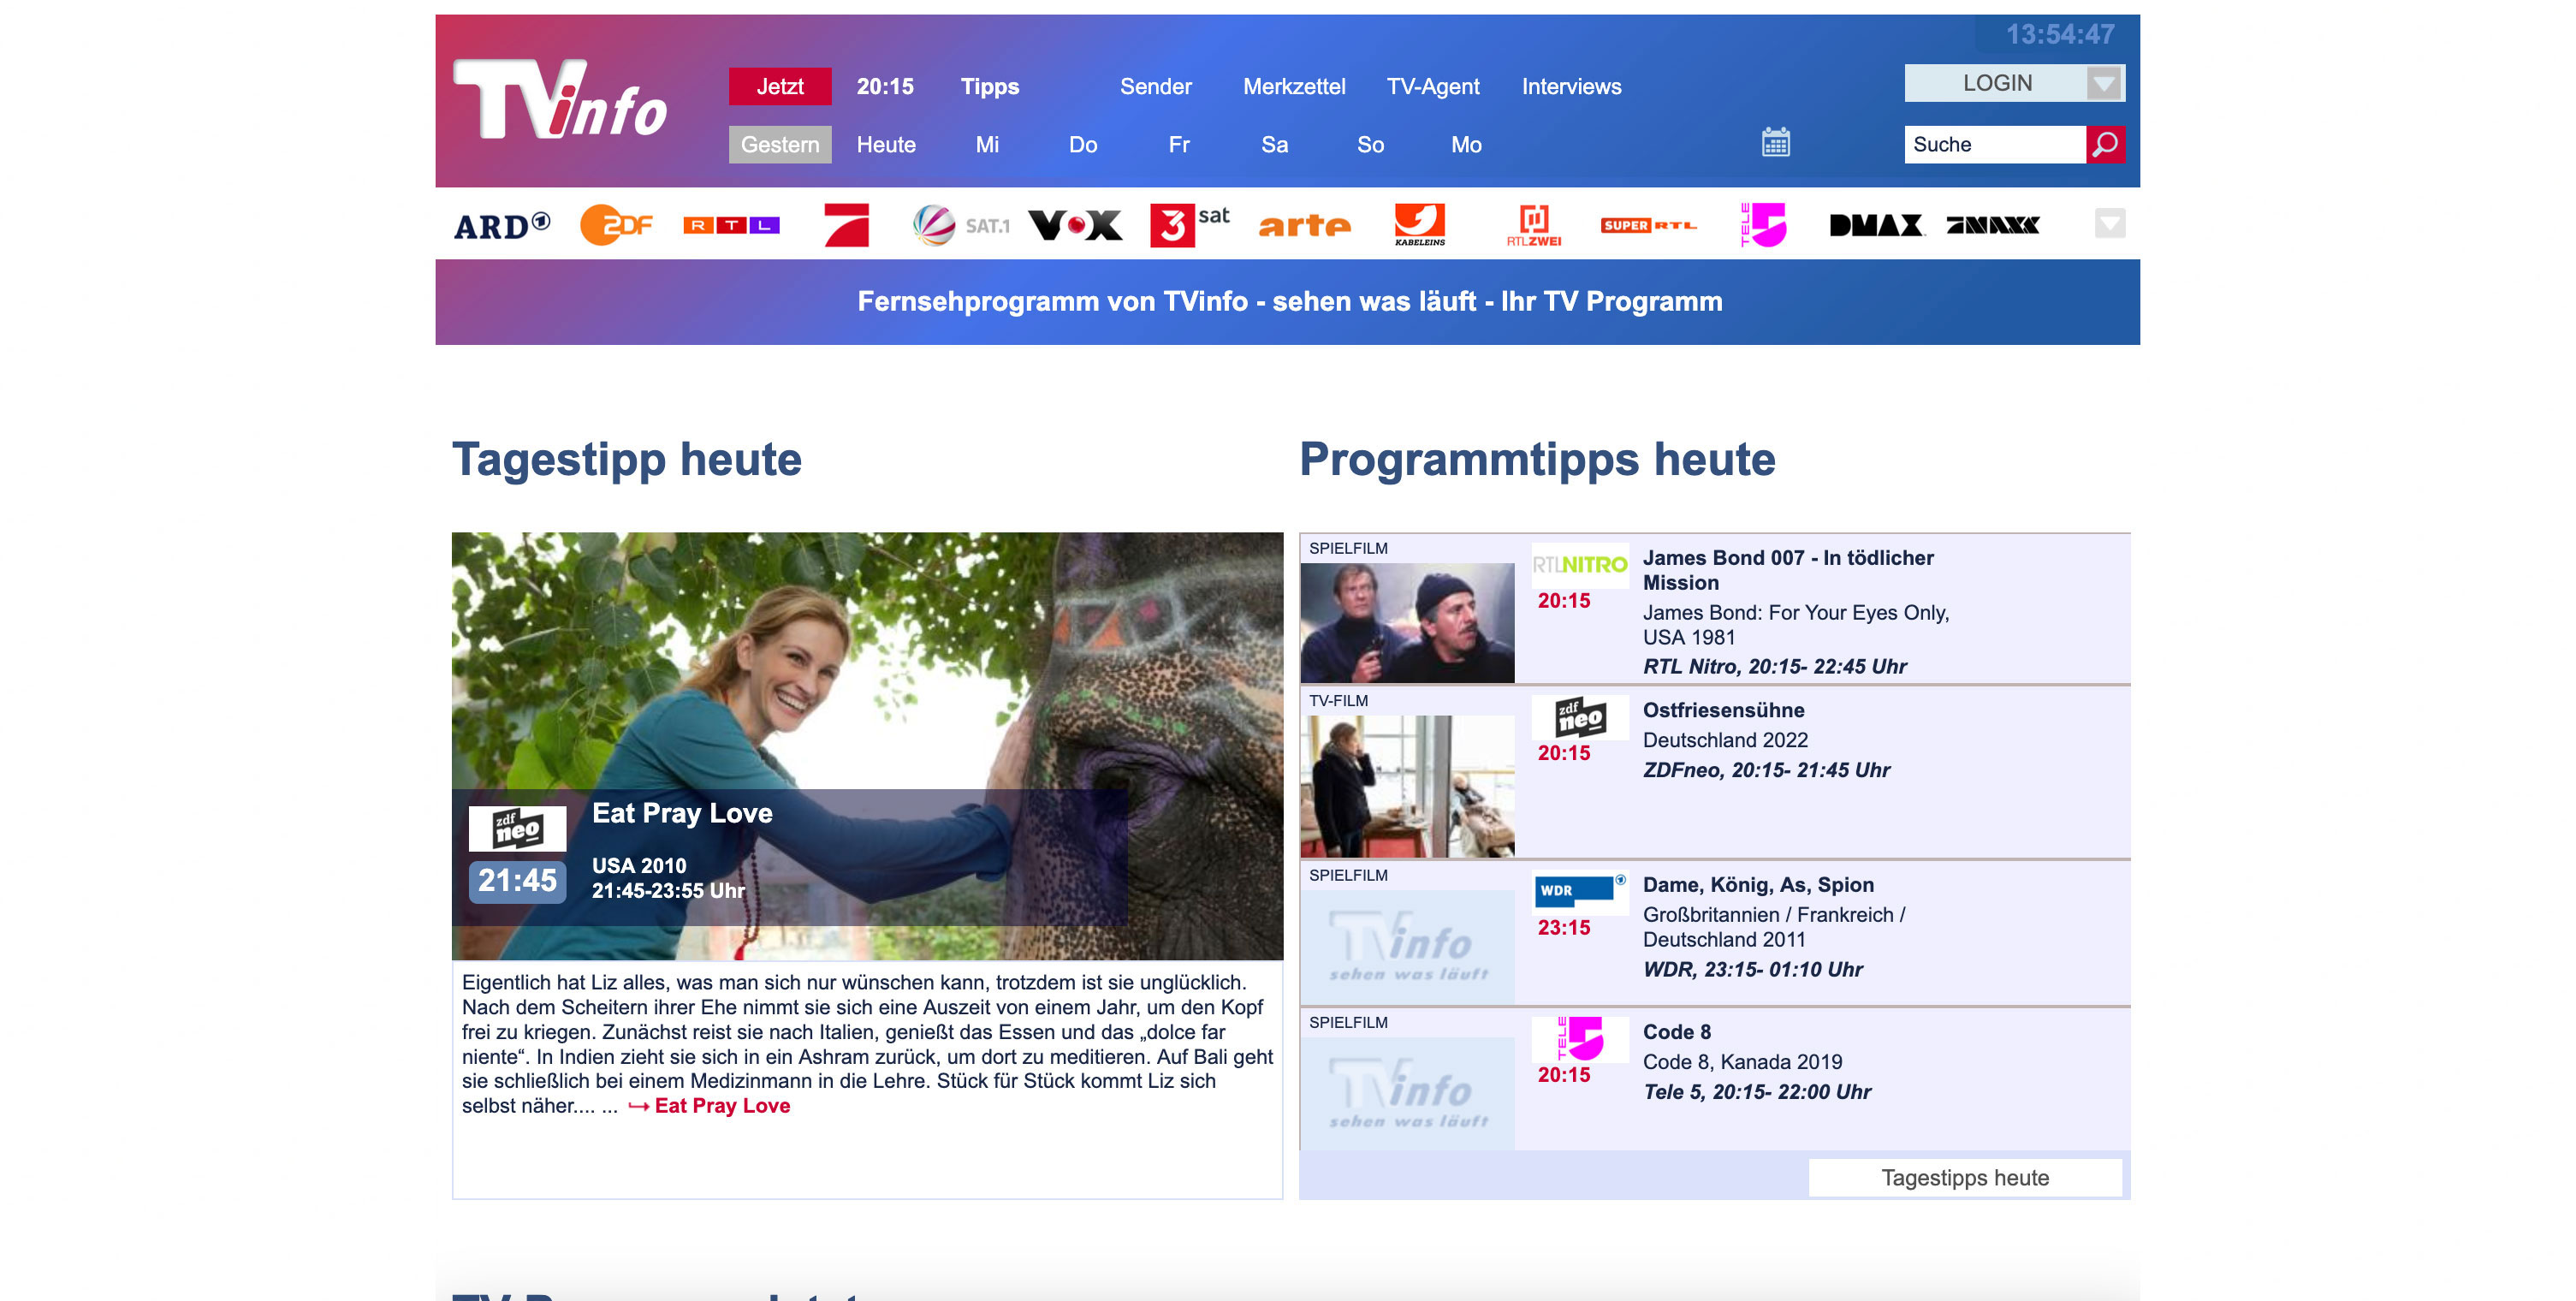Open the Merkzettel menu item

pos(1294,86)
